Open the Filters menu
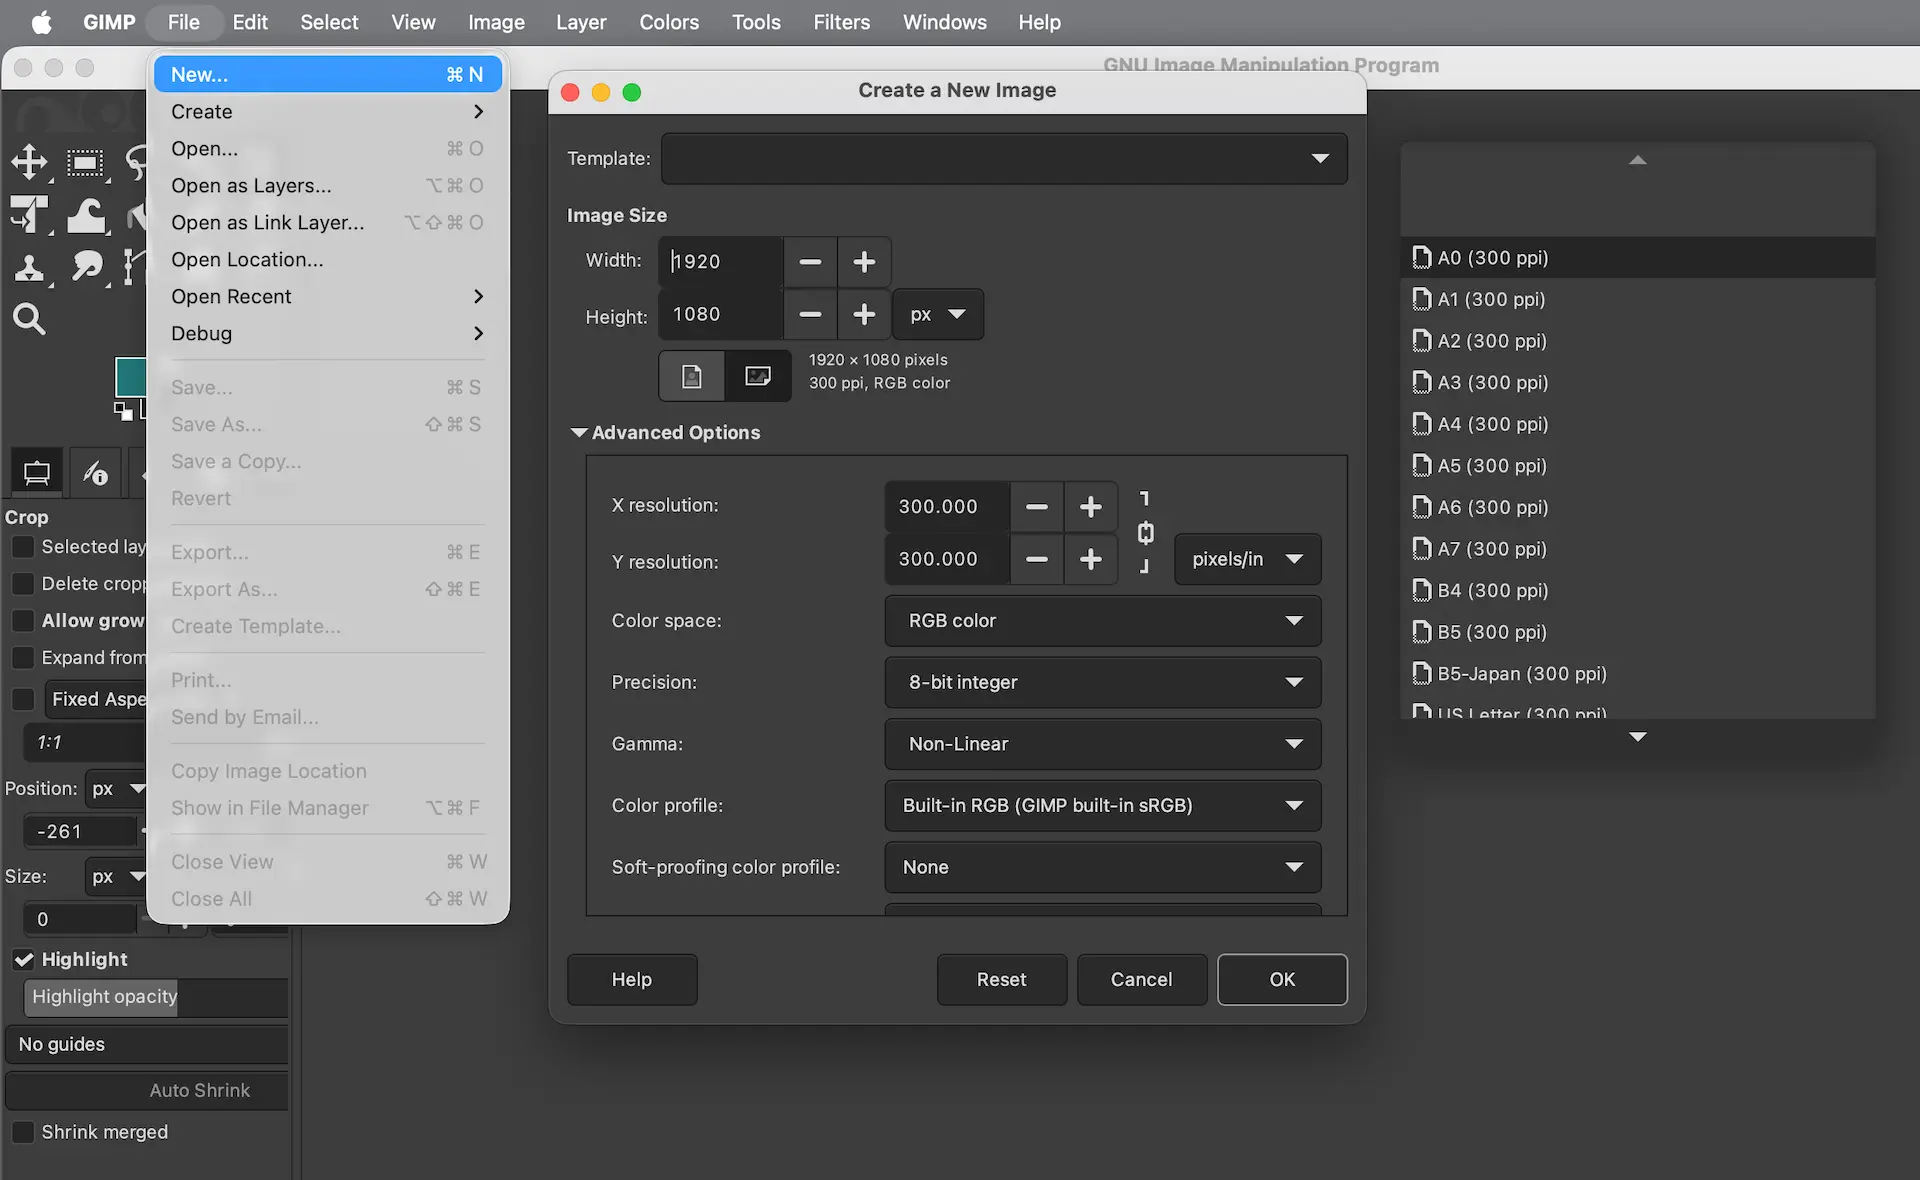The image size is (1920, 1180). coord(841,22)
